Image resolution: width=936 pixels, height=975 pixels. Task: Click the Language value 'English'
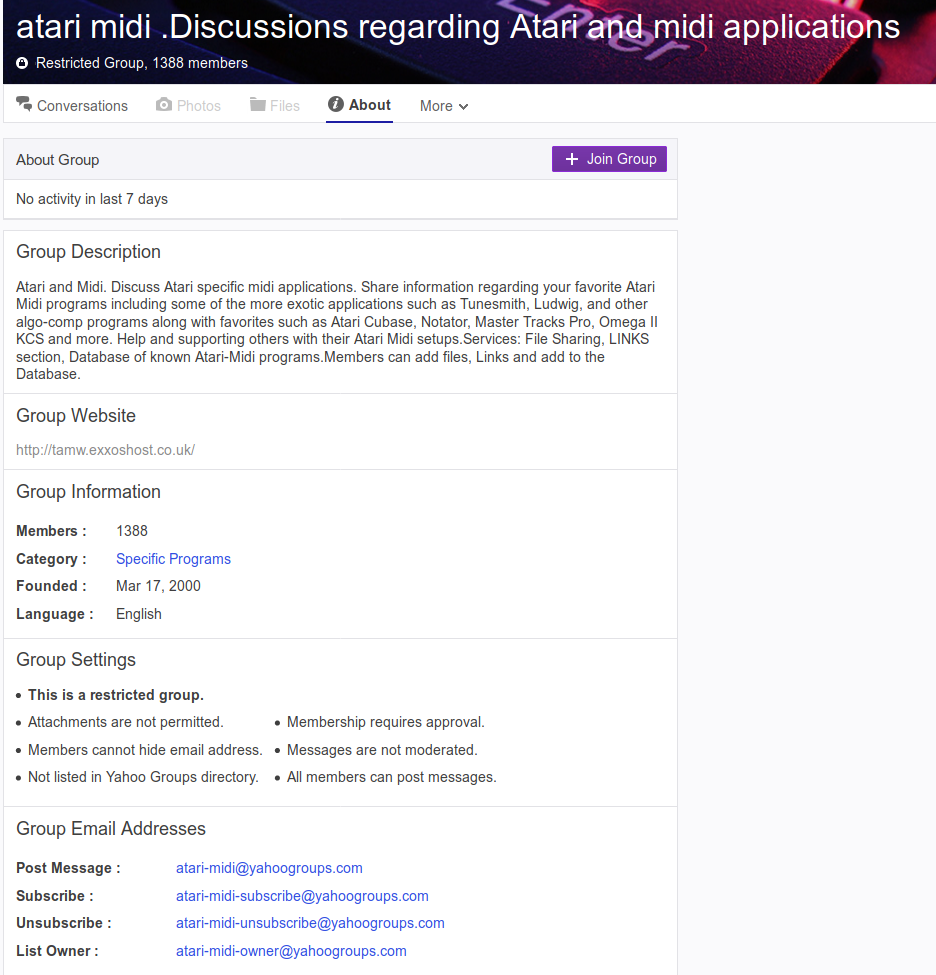(139, 614)
